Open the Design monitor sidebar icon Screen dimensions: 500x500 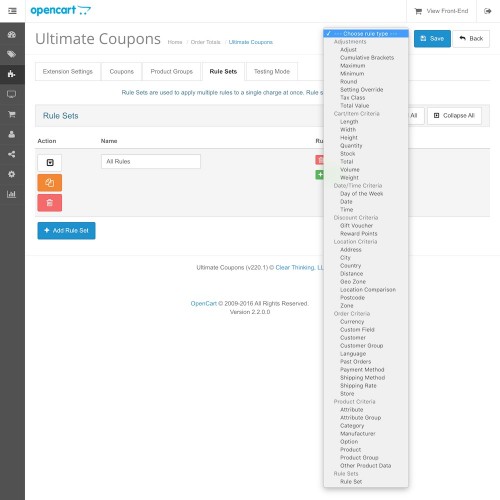click(12, 94)
